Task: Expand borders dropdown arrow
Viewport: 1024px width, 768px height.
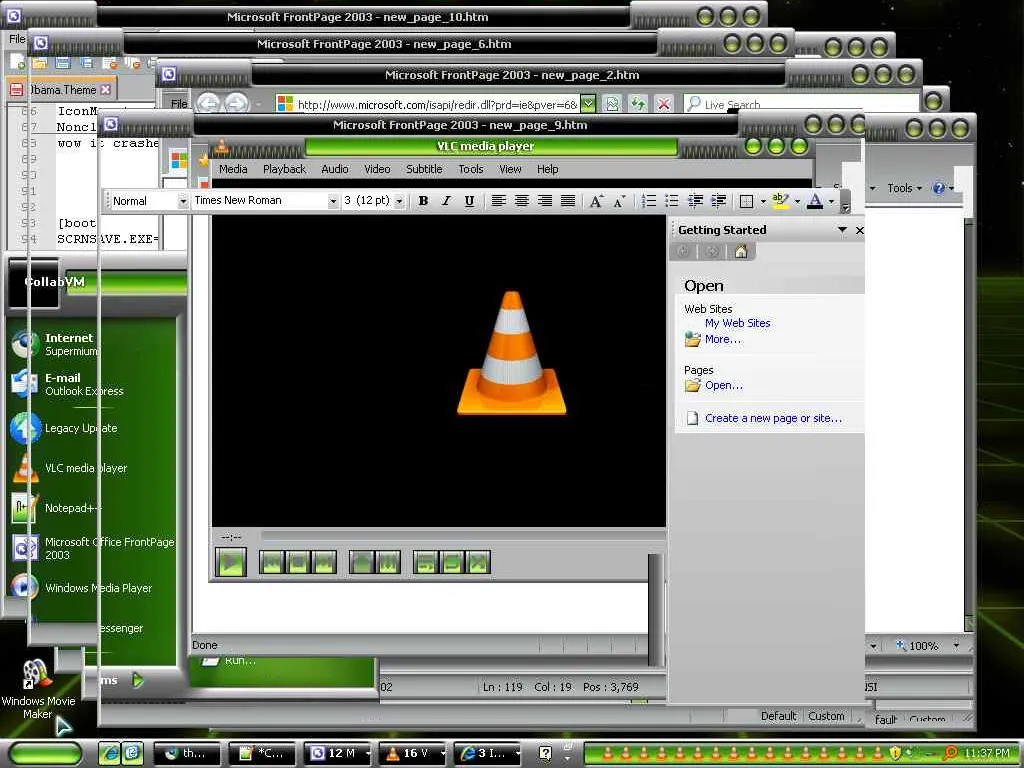Action: click(x=763, y=201)
